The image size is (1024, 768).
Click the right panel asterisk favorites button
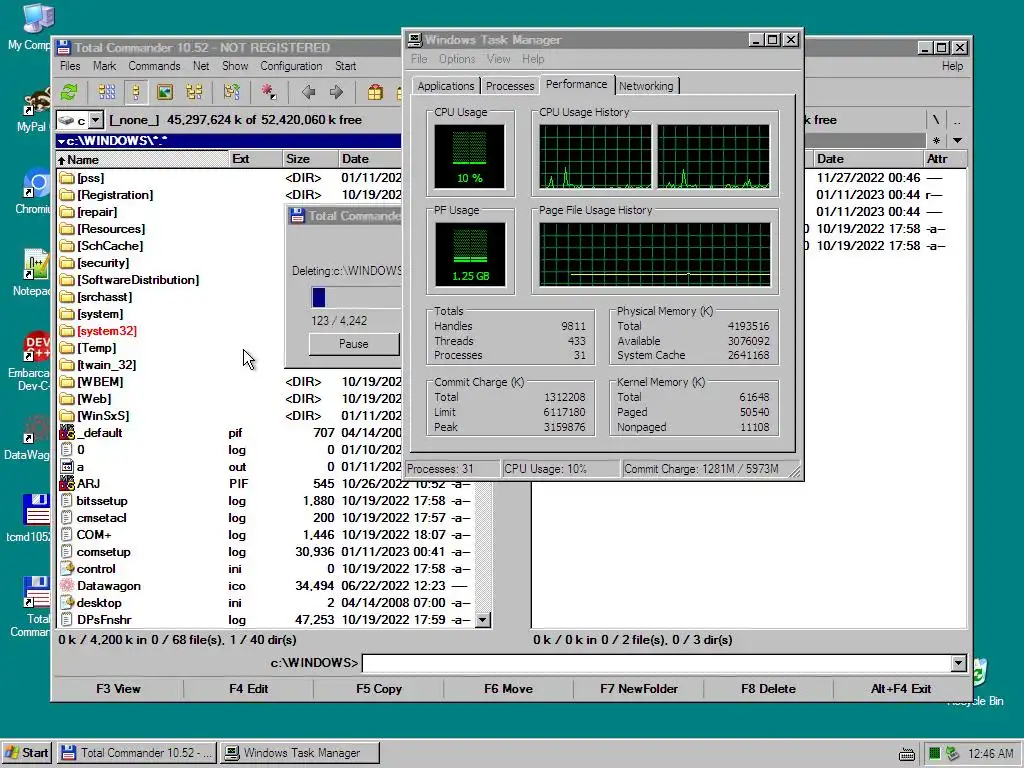tap(936, 140)
